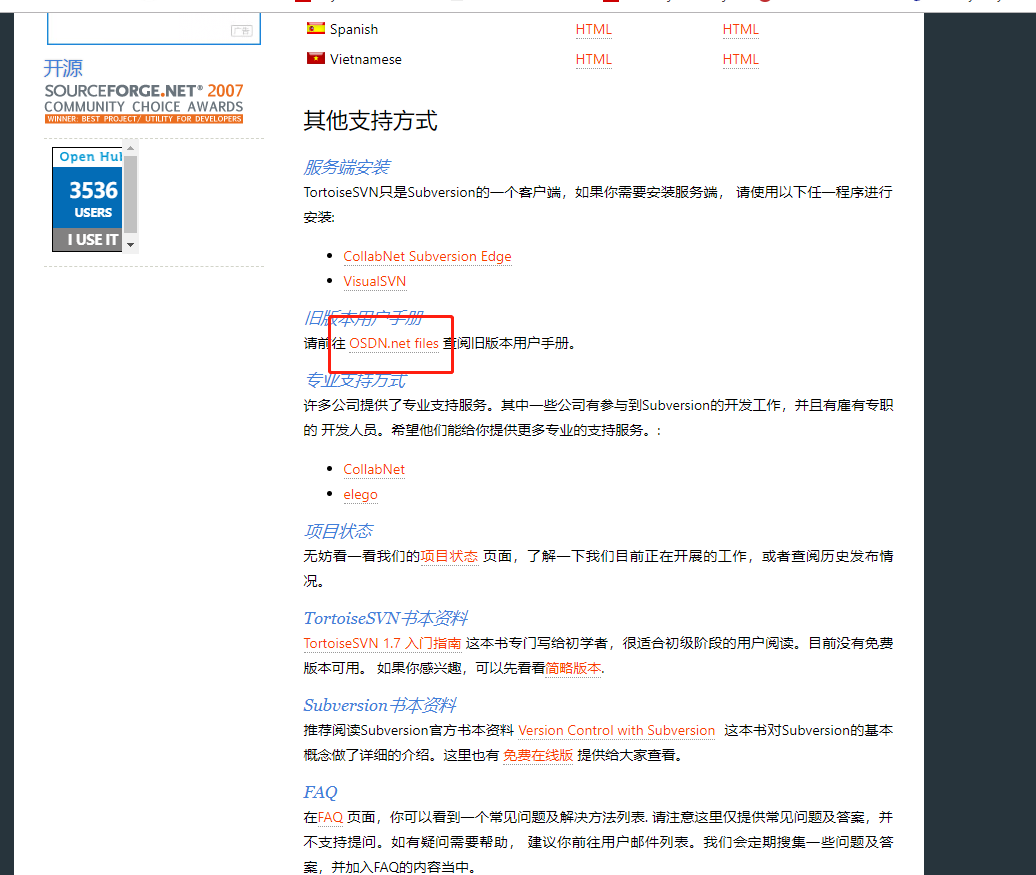Image resolution: width=1036 pixels, height=875 pixels.
Task: Open the 项目状态 page link
Action: click(x=449, y=556)
